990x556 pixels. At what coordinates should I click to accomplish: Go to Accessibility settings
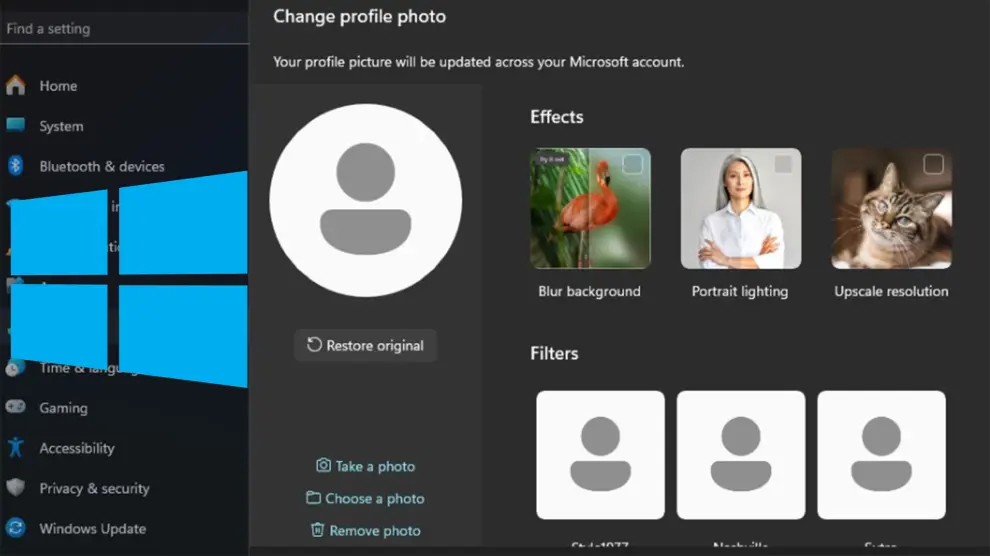pos(76,448)
